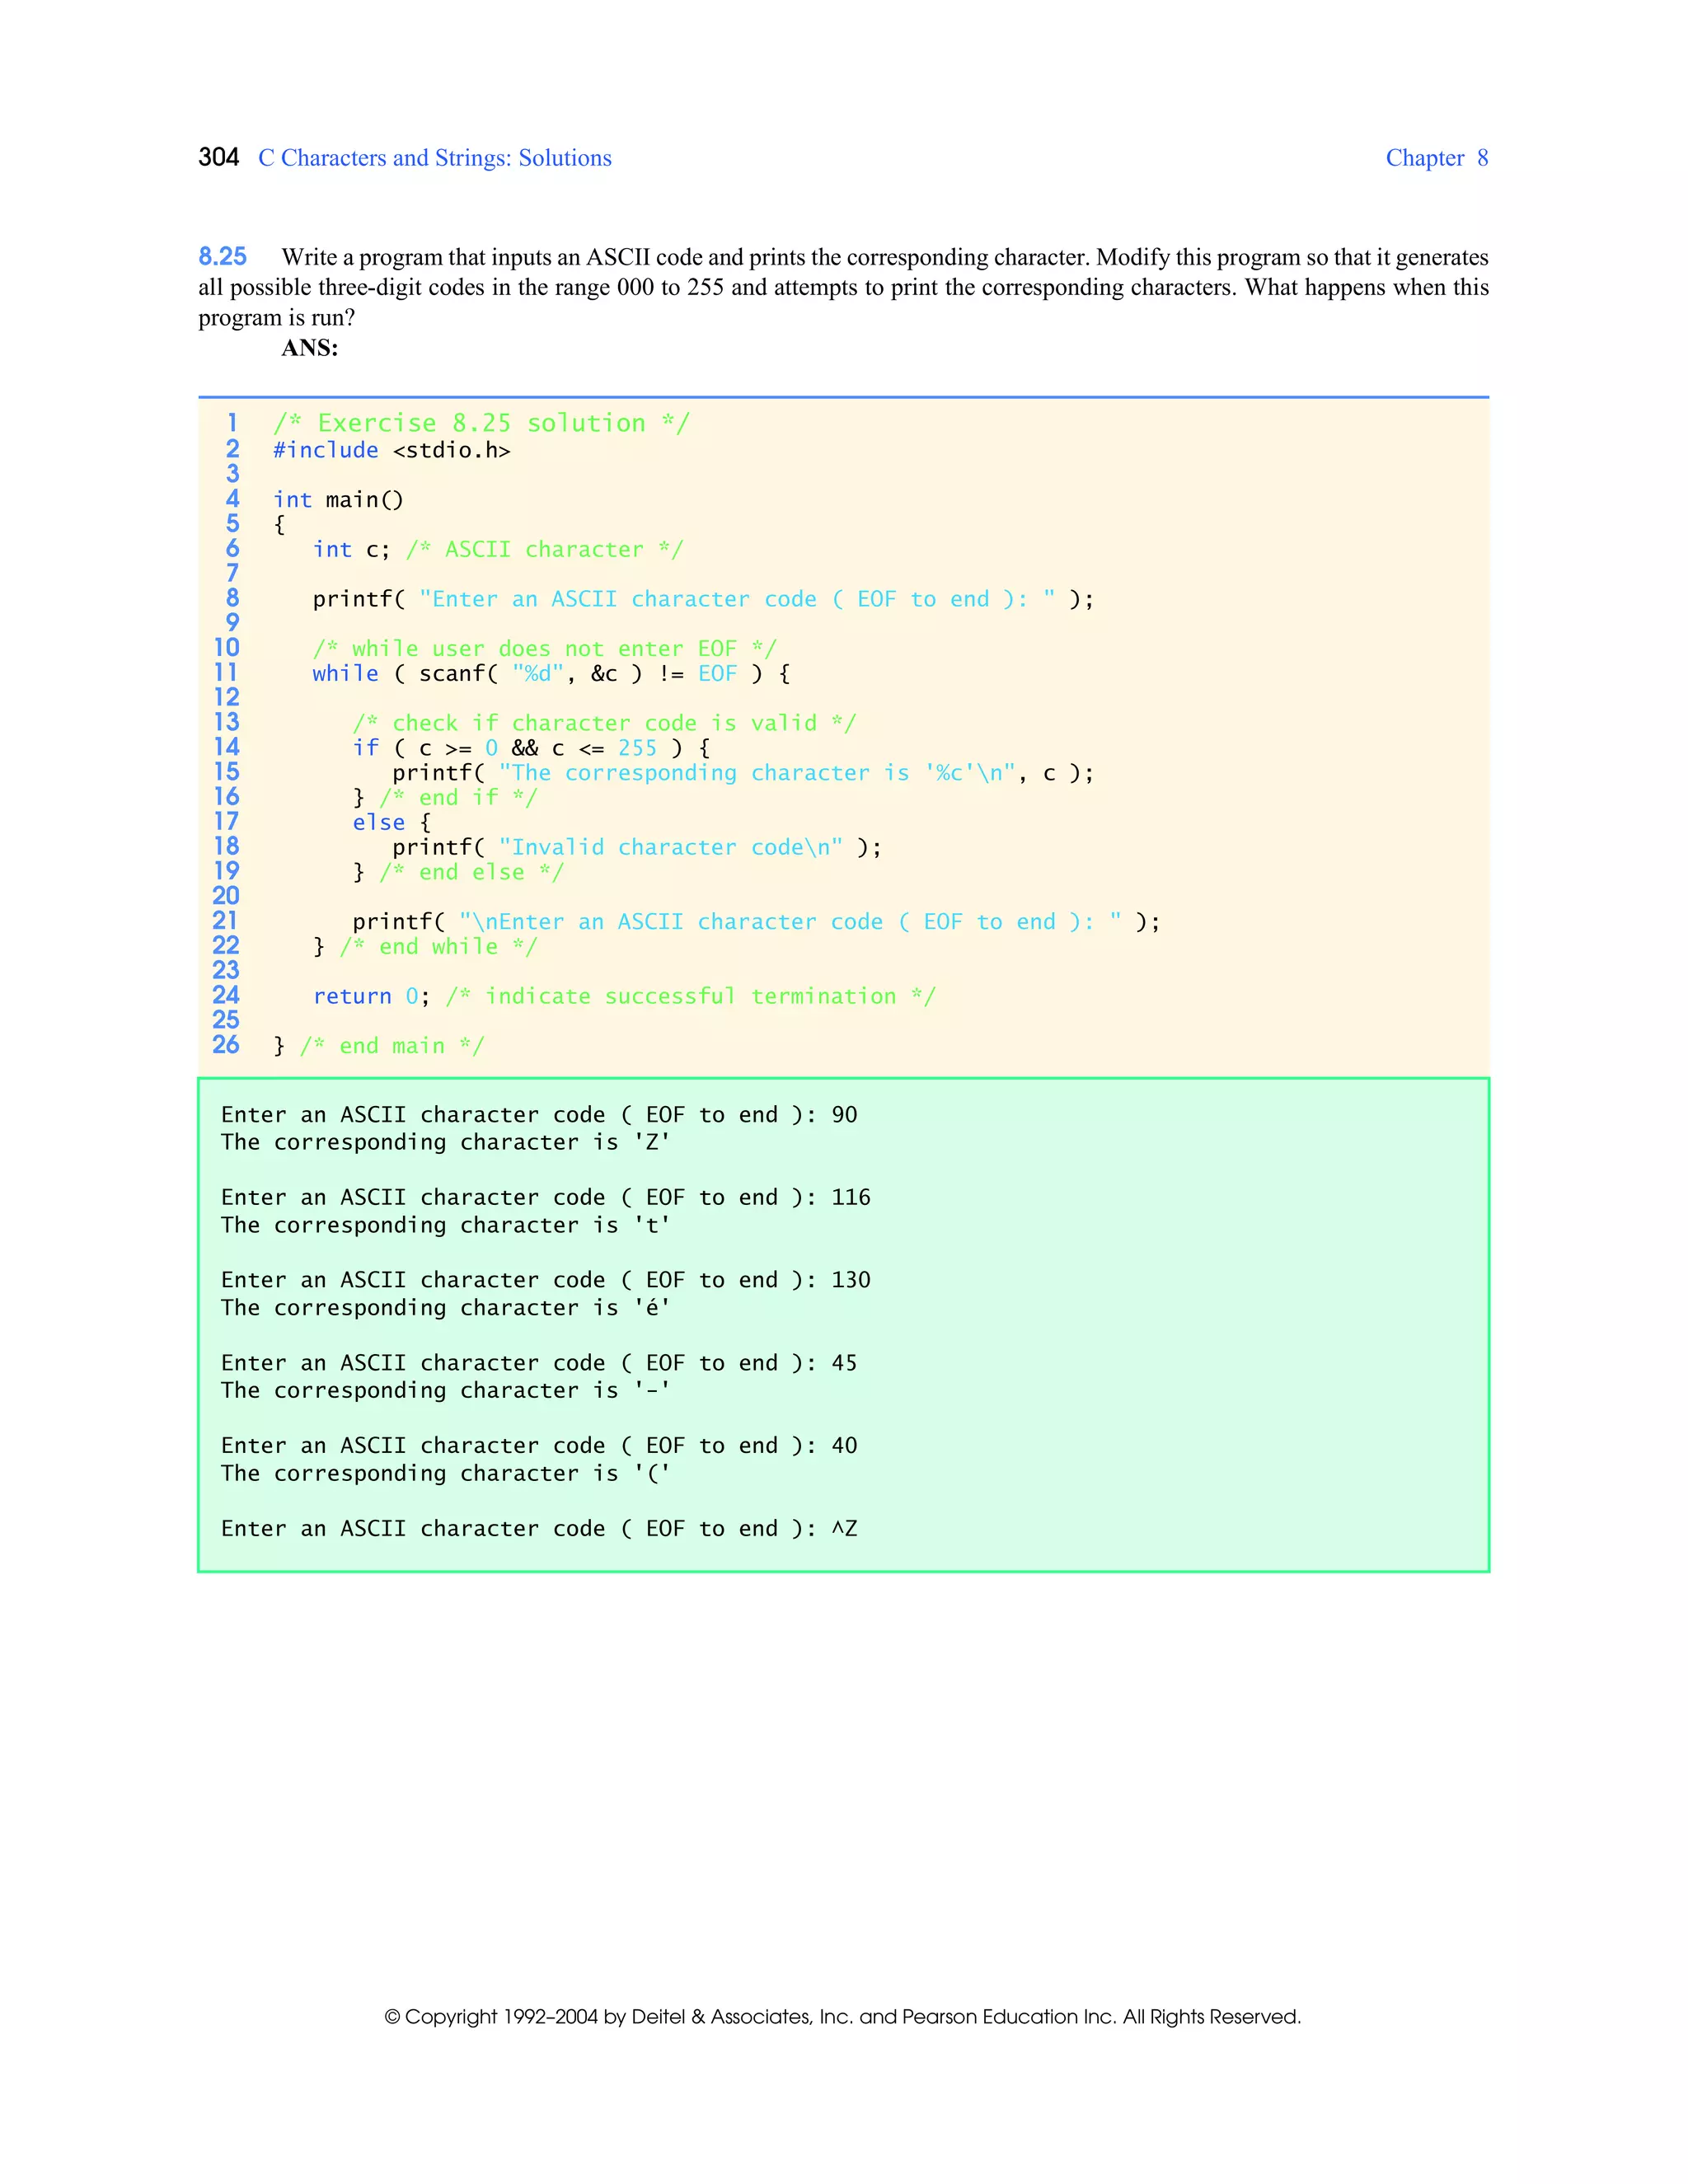The width and height of the screenshot is (1688, 2184).
Task: Click the 'Chapter 8' header text
Action: [1436, 158]
